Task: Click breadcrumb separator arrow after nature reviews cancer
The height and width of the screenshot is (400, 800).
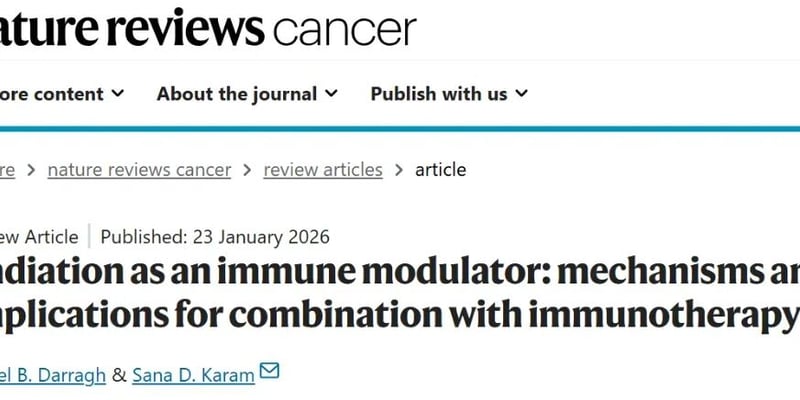Action: click(x=247, y=170)
